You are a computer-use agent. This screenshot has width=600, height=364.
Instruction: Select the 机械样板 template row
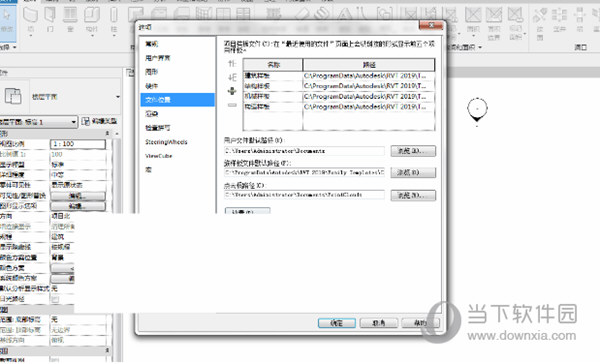point(339,96)
